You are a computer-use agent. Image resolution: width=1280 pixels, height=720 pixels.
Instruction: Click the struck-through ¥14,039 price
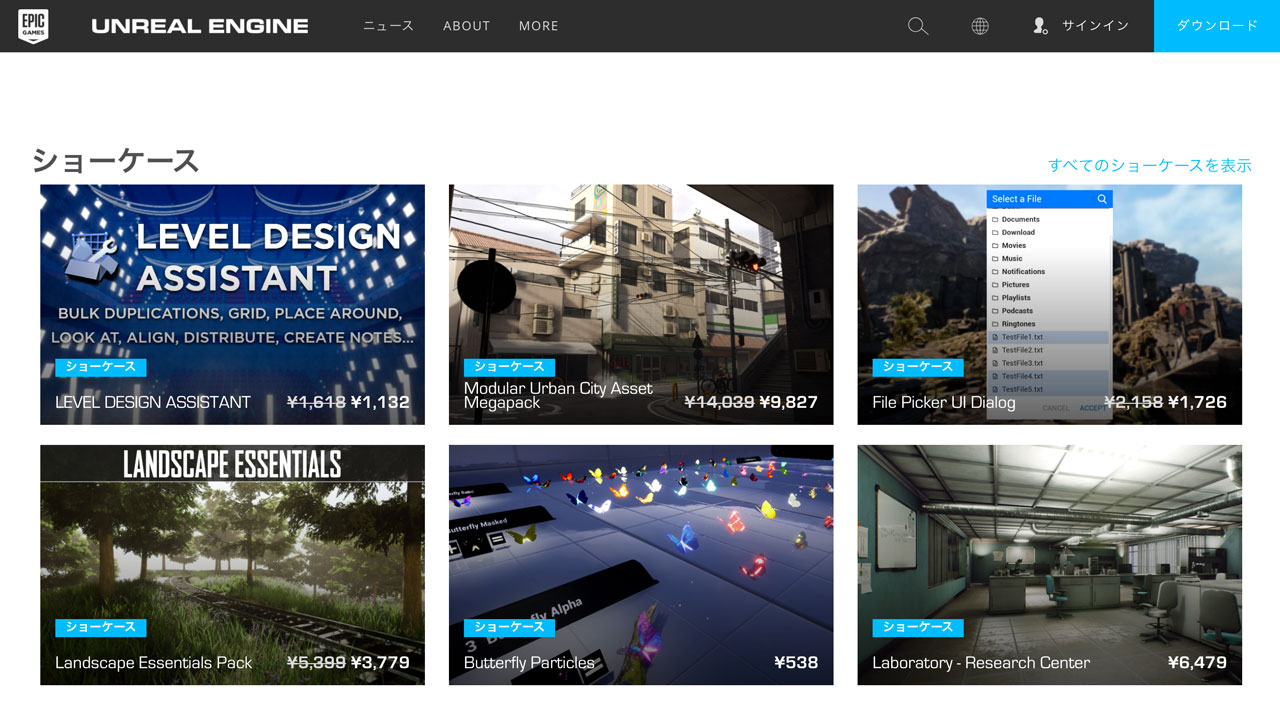click(720, 402)
